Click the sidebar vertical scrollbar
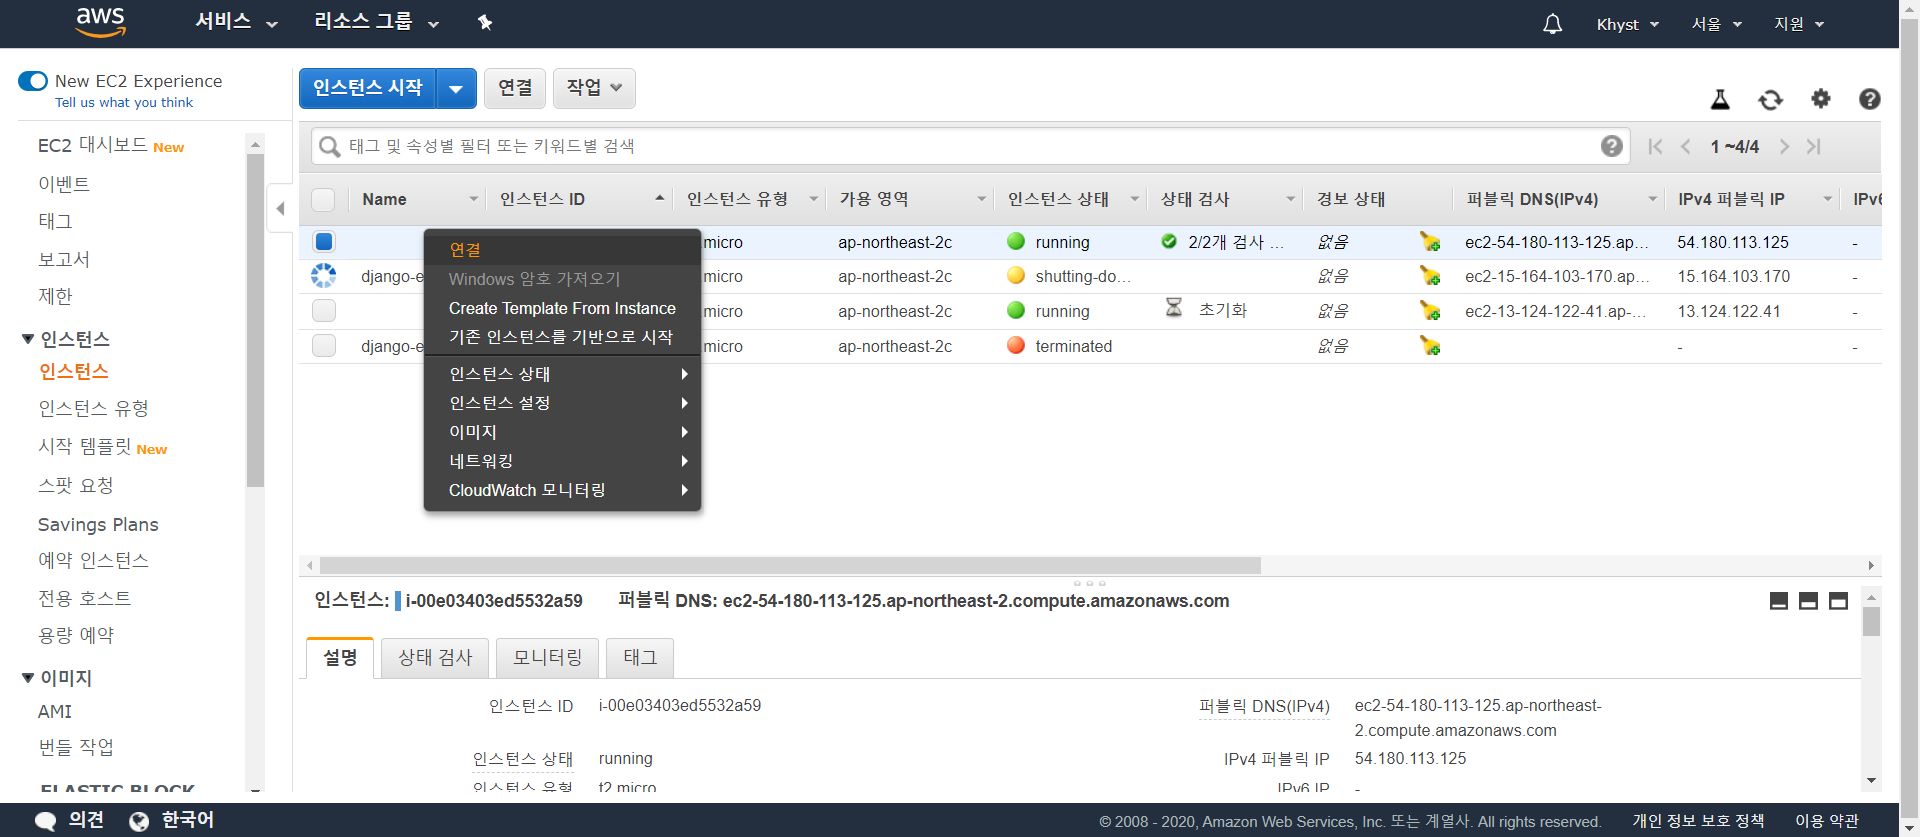Screen dimensions: 1920x837 255,320
